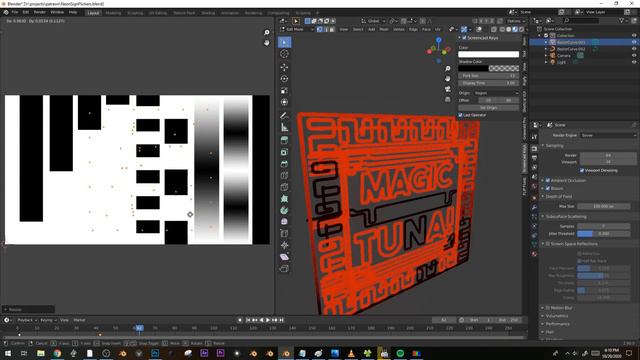640x360 pixels.
Task: Click the play animation button
Action: tap(268, 320)
